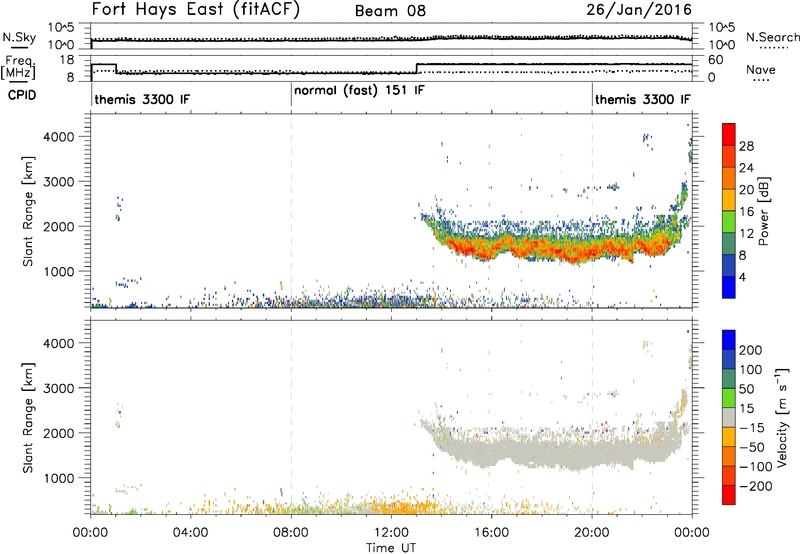Click power scale value '16'
Image resolution: width=800 pixels, height=554 pixels.
(x=746, y=212)
